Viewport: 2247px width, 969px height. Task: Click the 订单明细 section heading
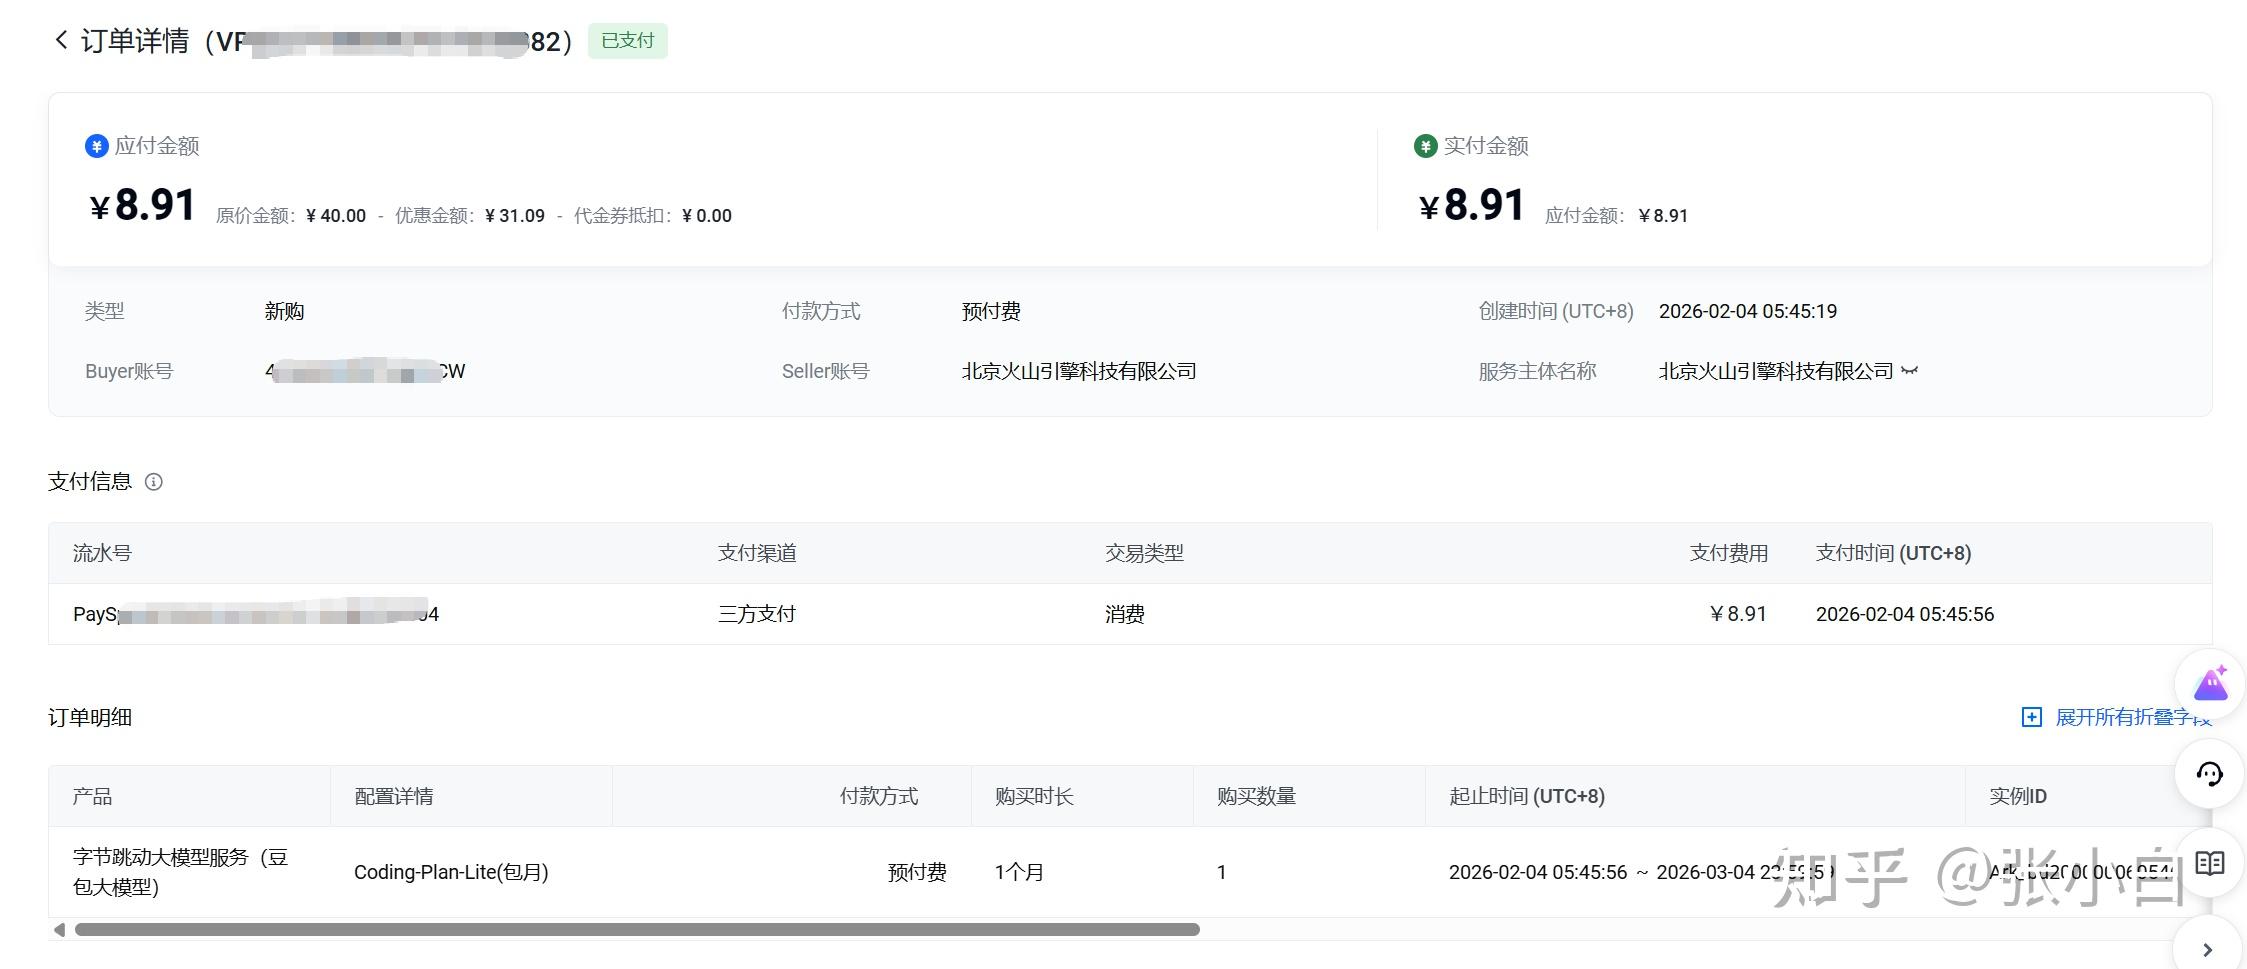(90, 718)
